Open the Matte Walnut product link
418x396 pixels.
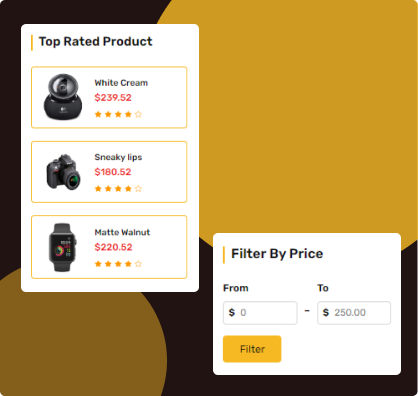pos(122,232)
